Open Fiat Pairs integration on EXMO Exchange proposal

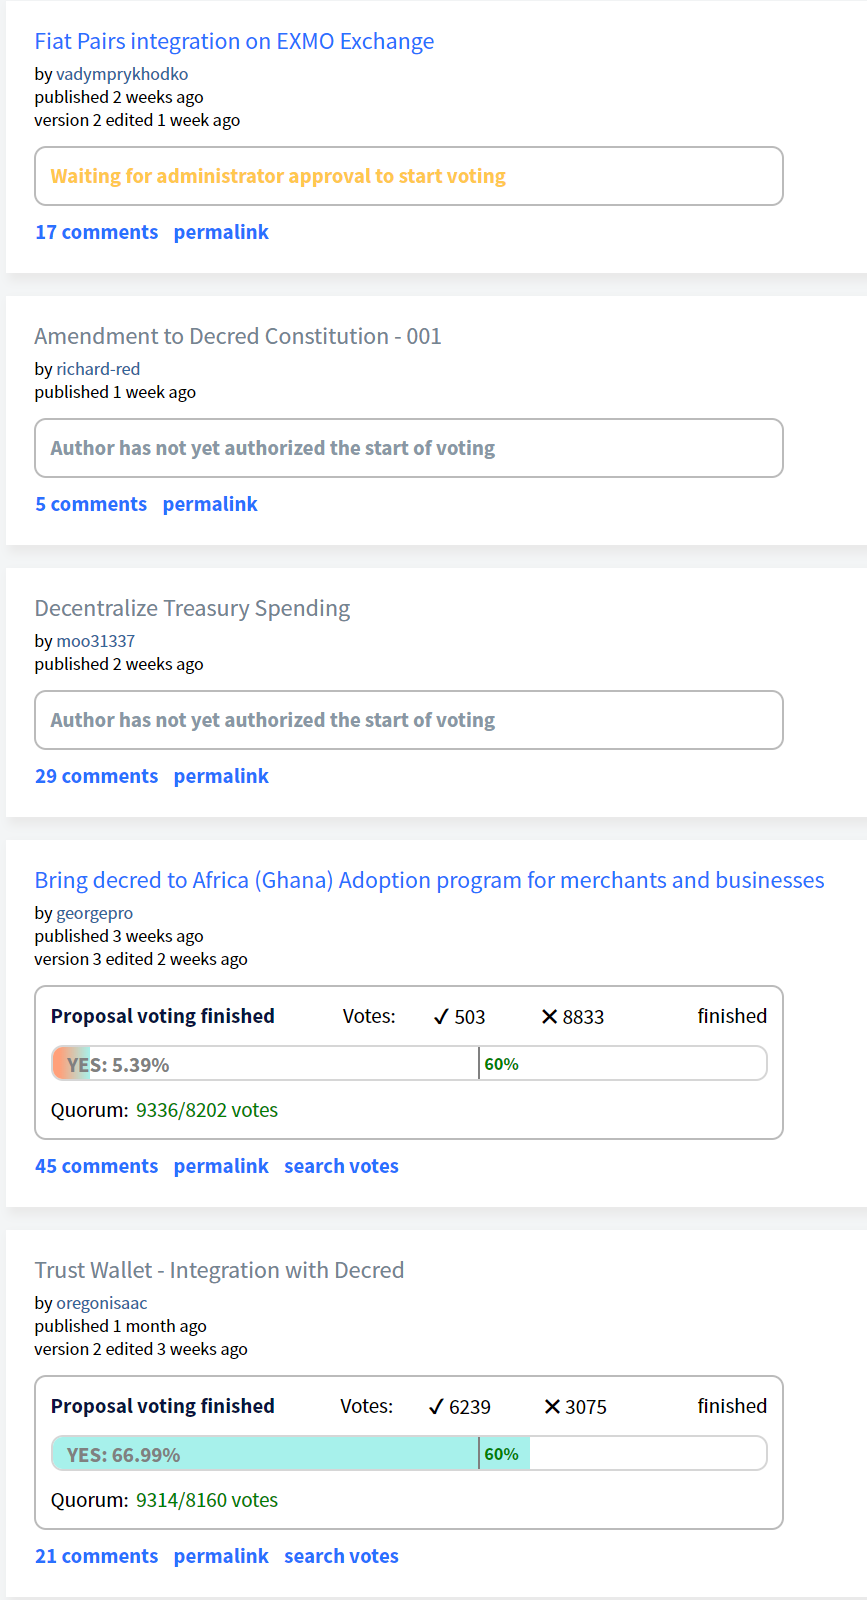[x=234, y=41]
